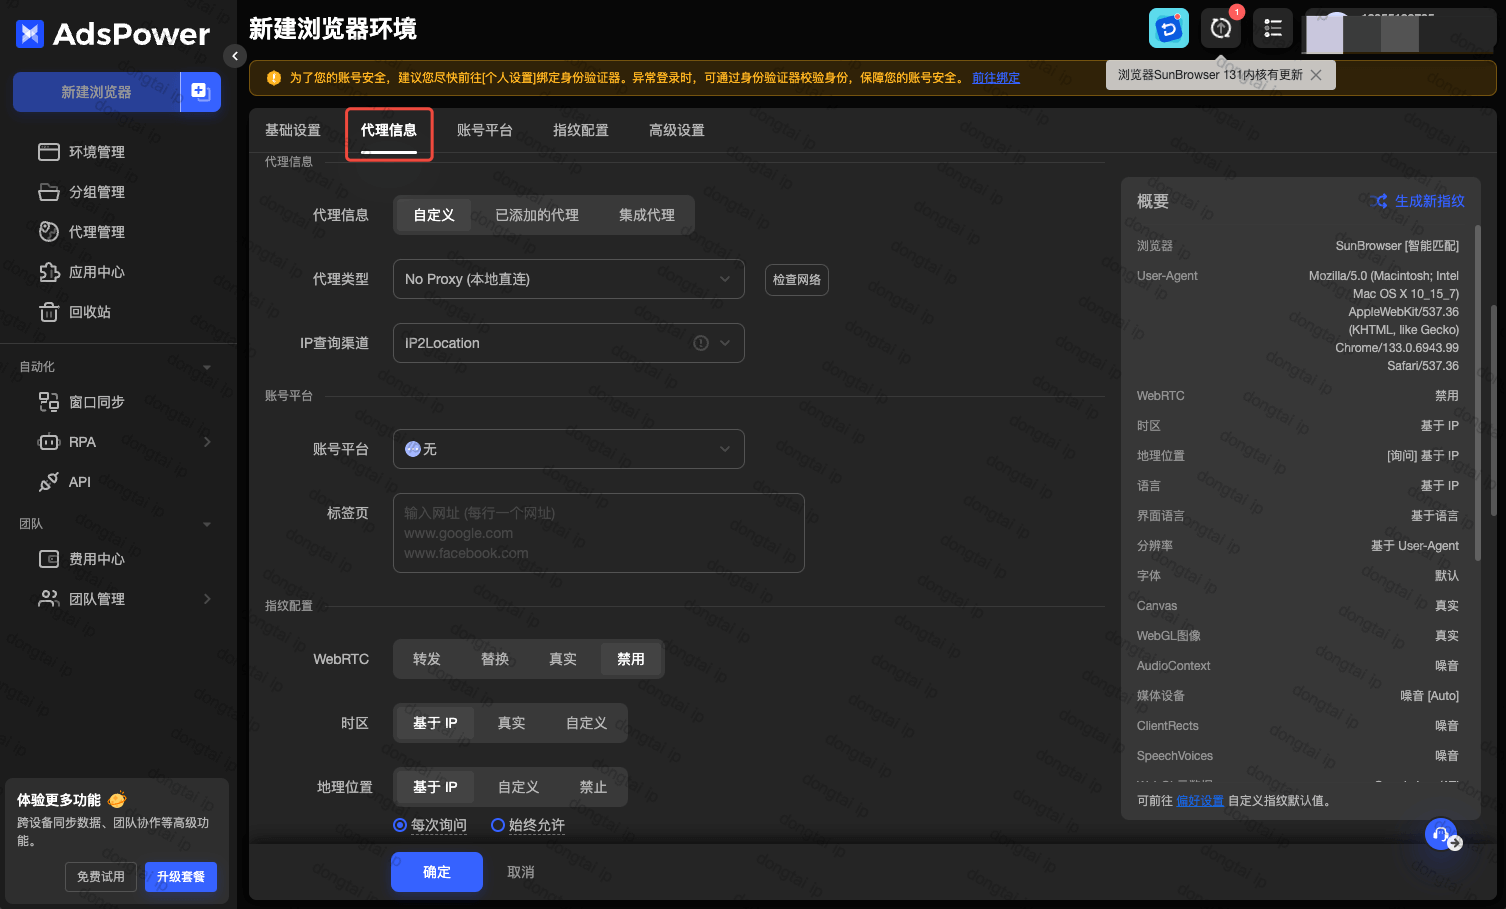The image size is (1506, 909).
Task: Click the 生成新指纹 refresh icon
Action: [1381, 201]
